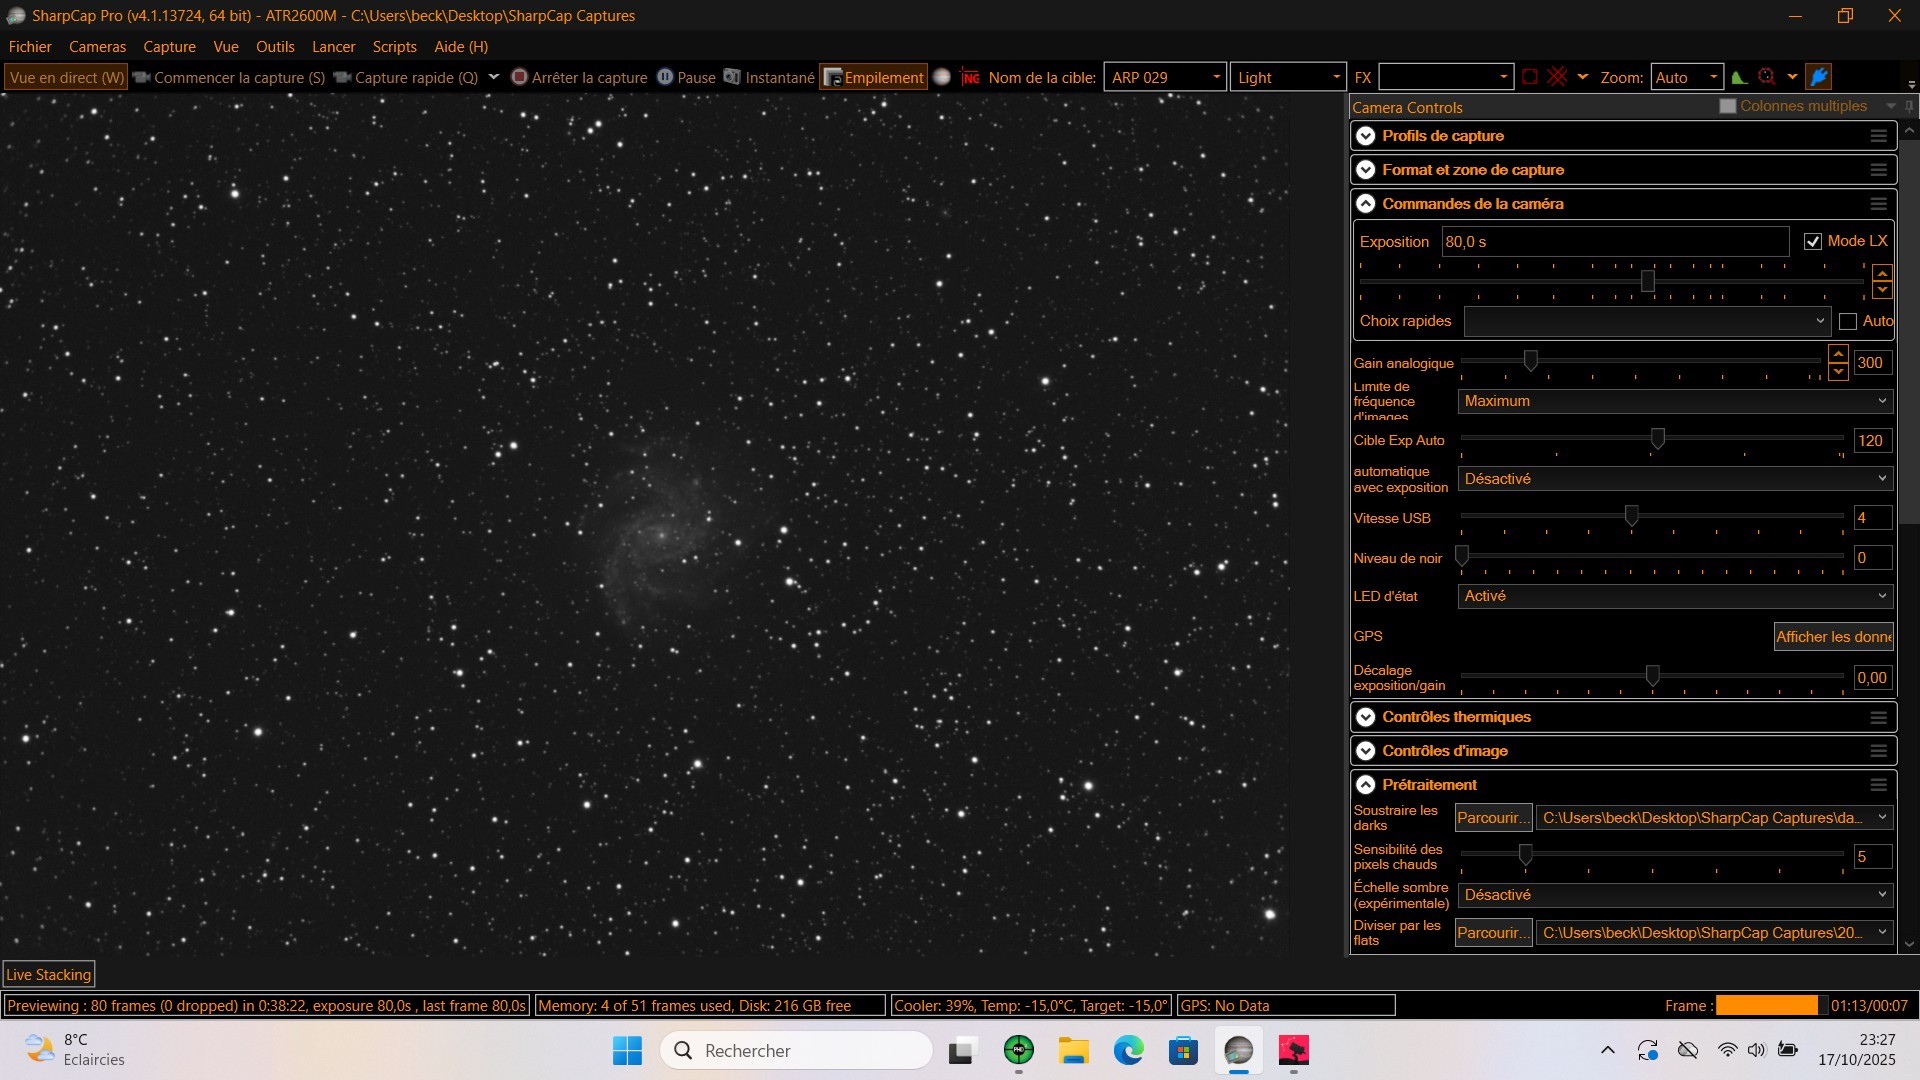Screen dimensions: 1920x1080
Task: Click the red square selection area icon
Action: [x=1530, y=77]
